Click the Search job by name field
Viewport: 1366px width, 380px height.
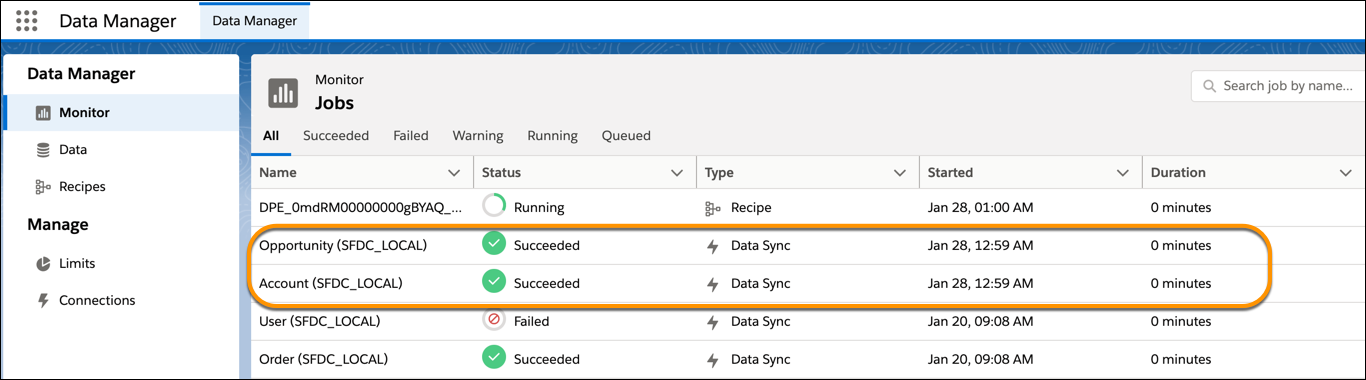pos(1279,86)
